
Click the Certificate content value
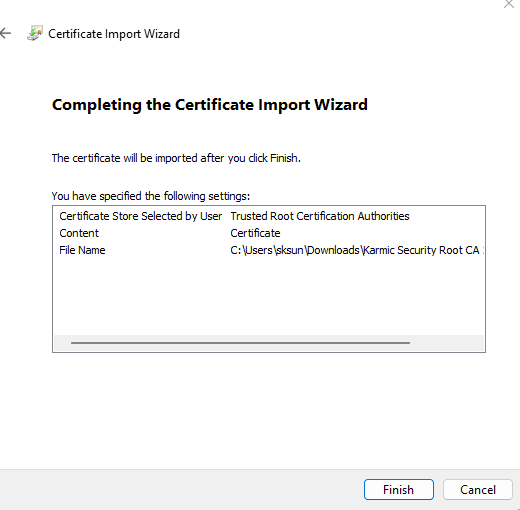coord(255,233)
